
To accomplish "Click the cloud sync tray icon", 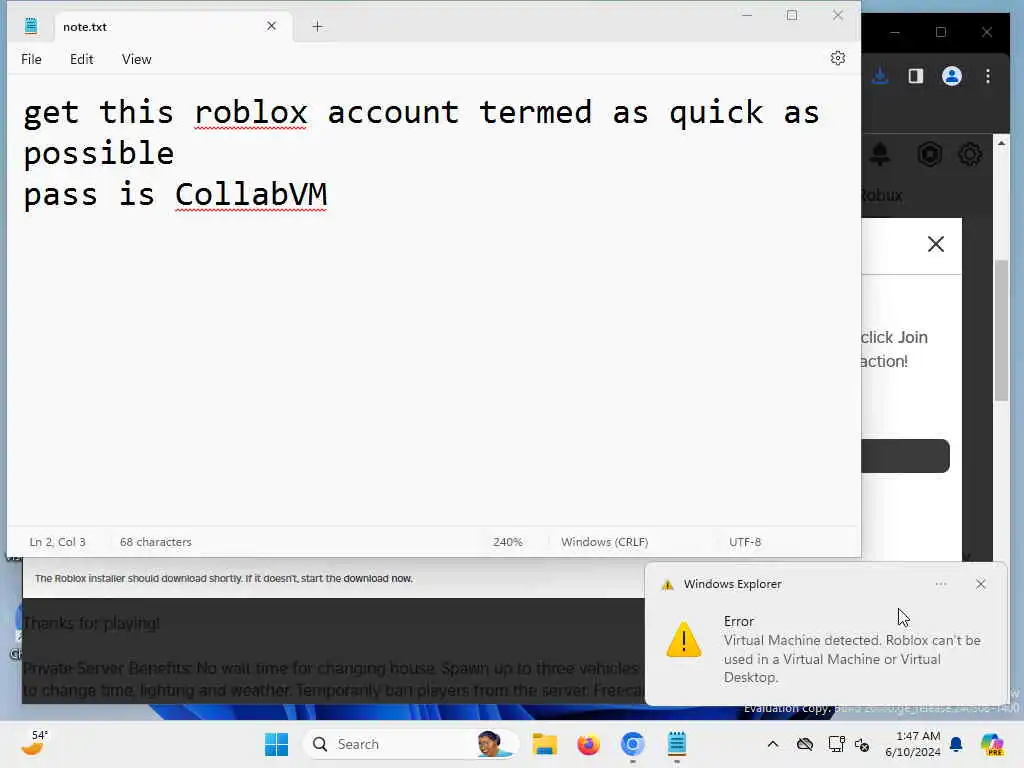I will point(805,744).
